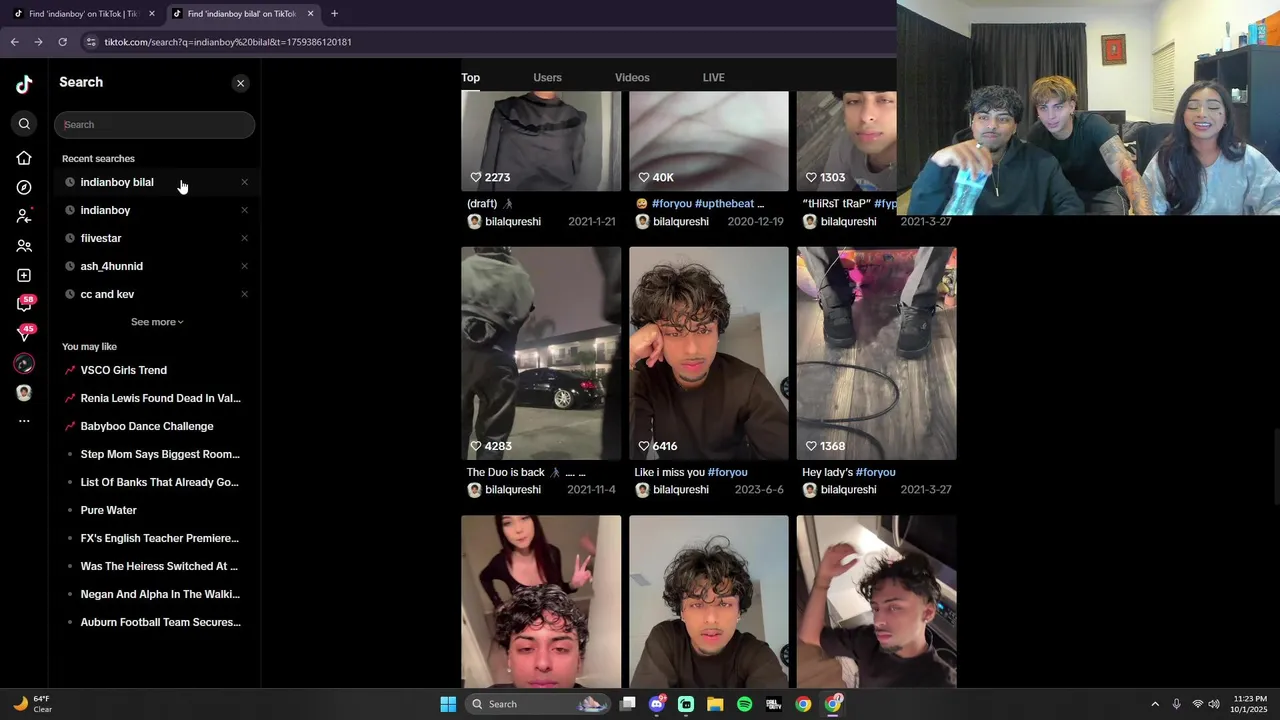This screenshot has height=720, width=1280.
Task: Open the More three-dots menu
Action: click(x=24, y=421)
